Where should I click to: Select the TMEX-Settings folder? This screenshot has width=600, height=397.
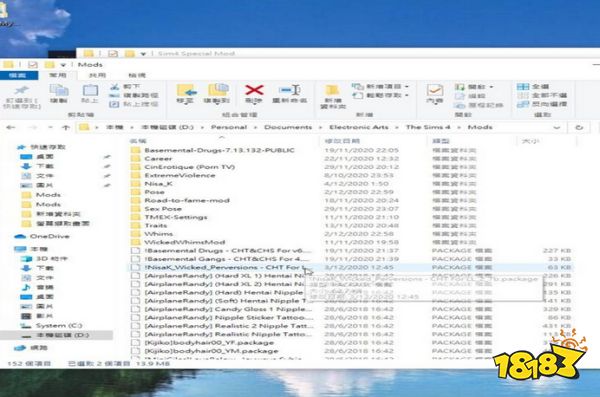tap(169, 217)
